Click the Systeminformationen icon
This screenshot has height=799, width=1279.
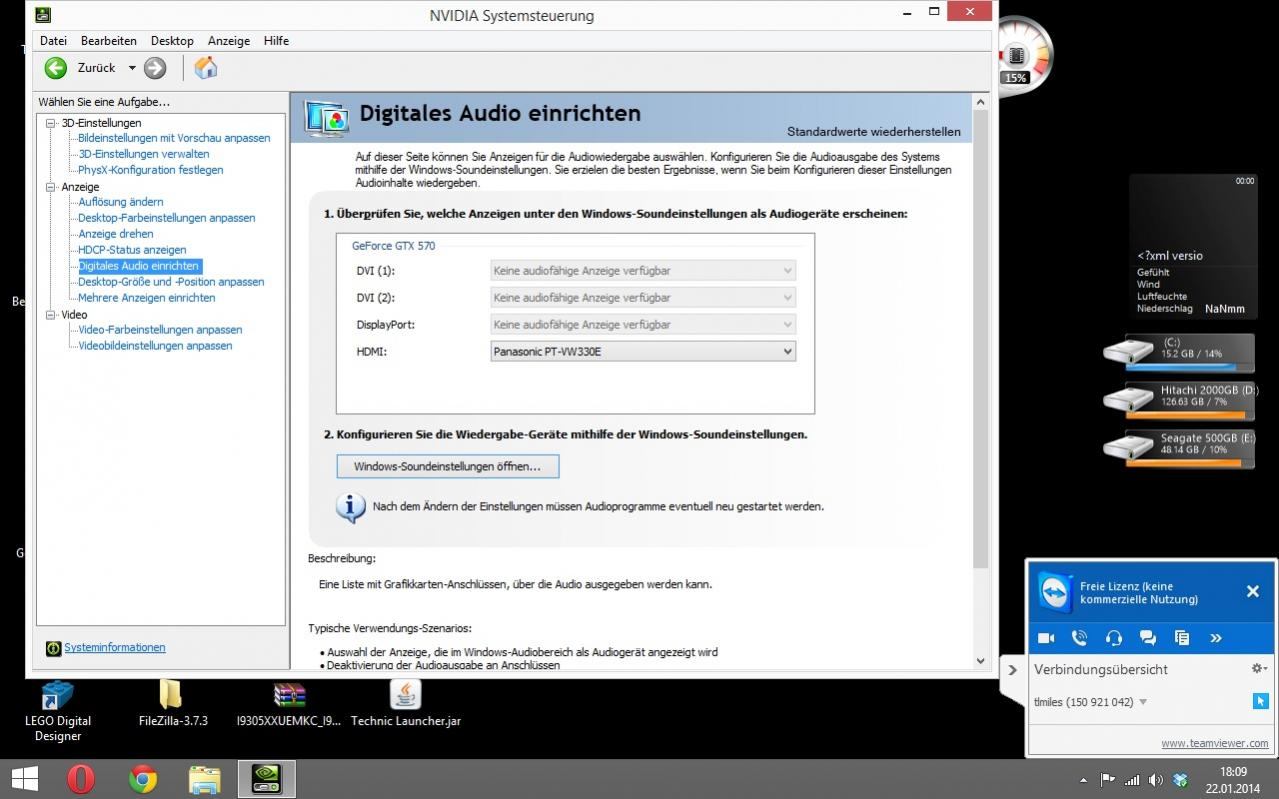coord(53,649)
